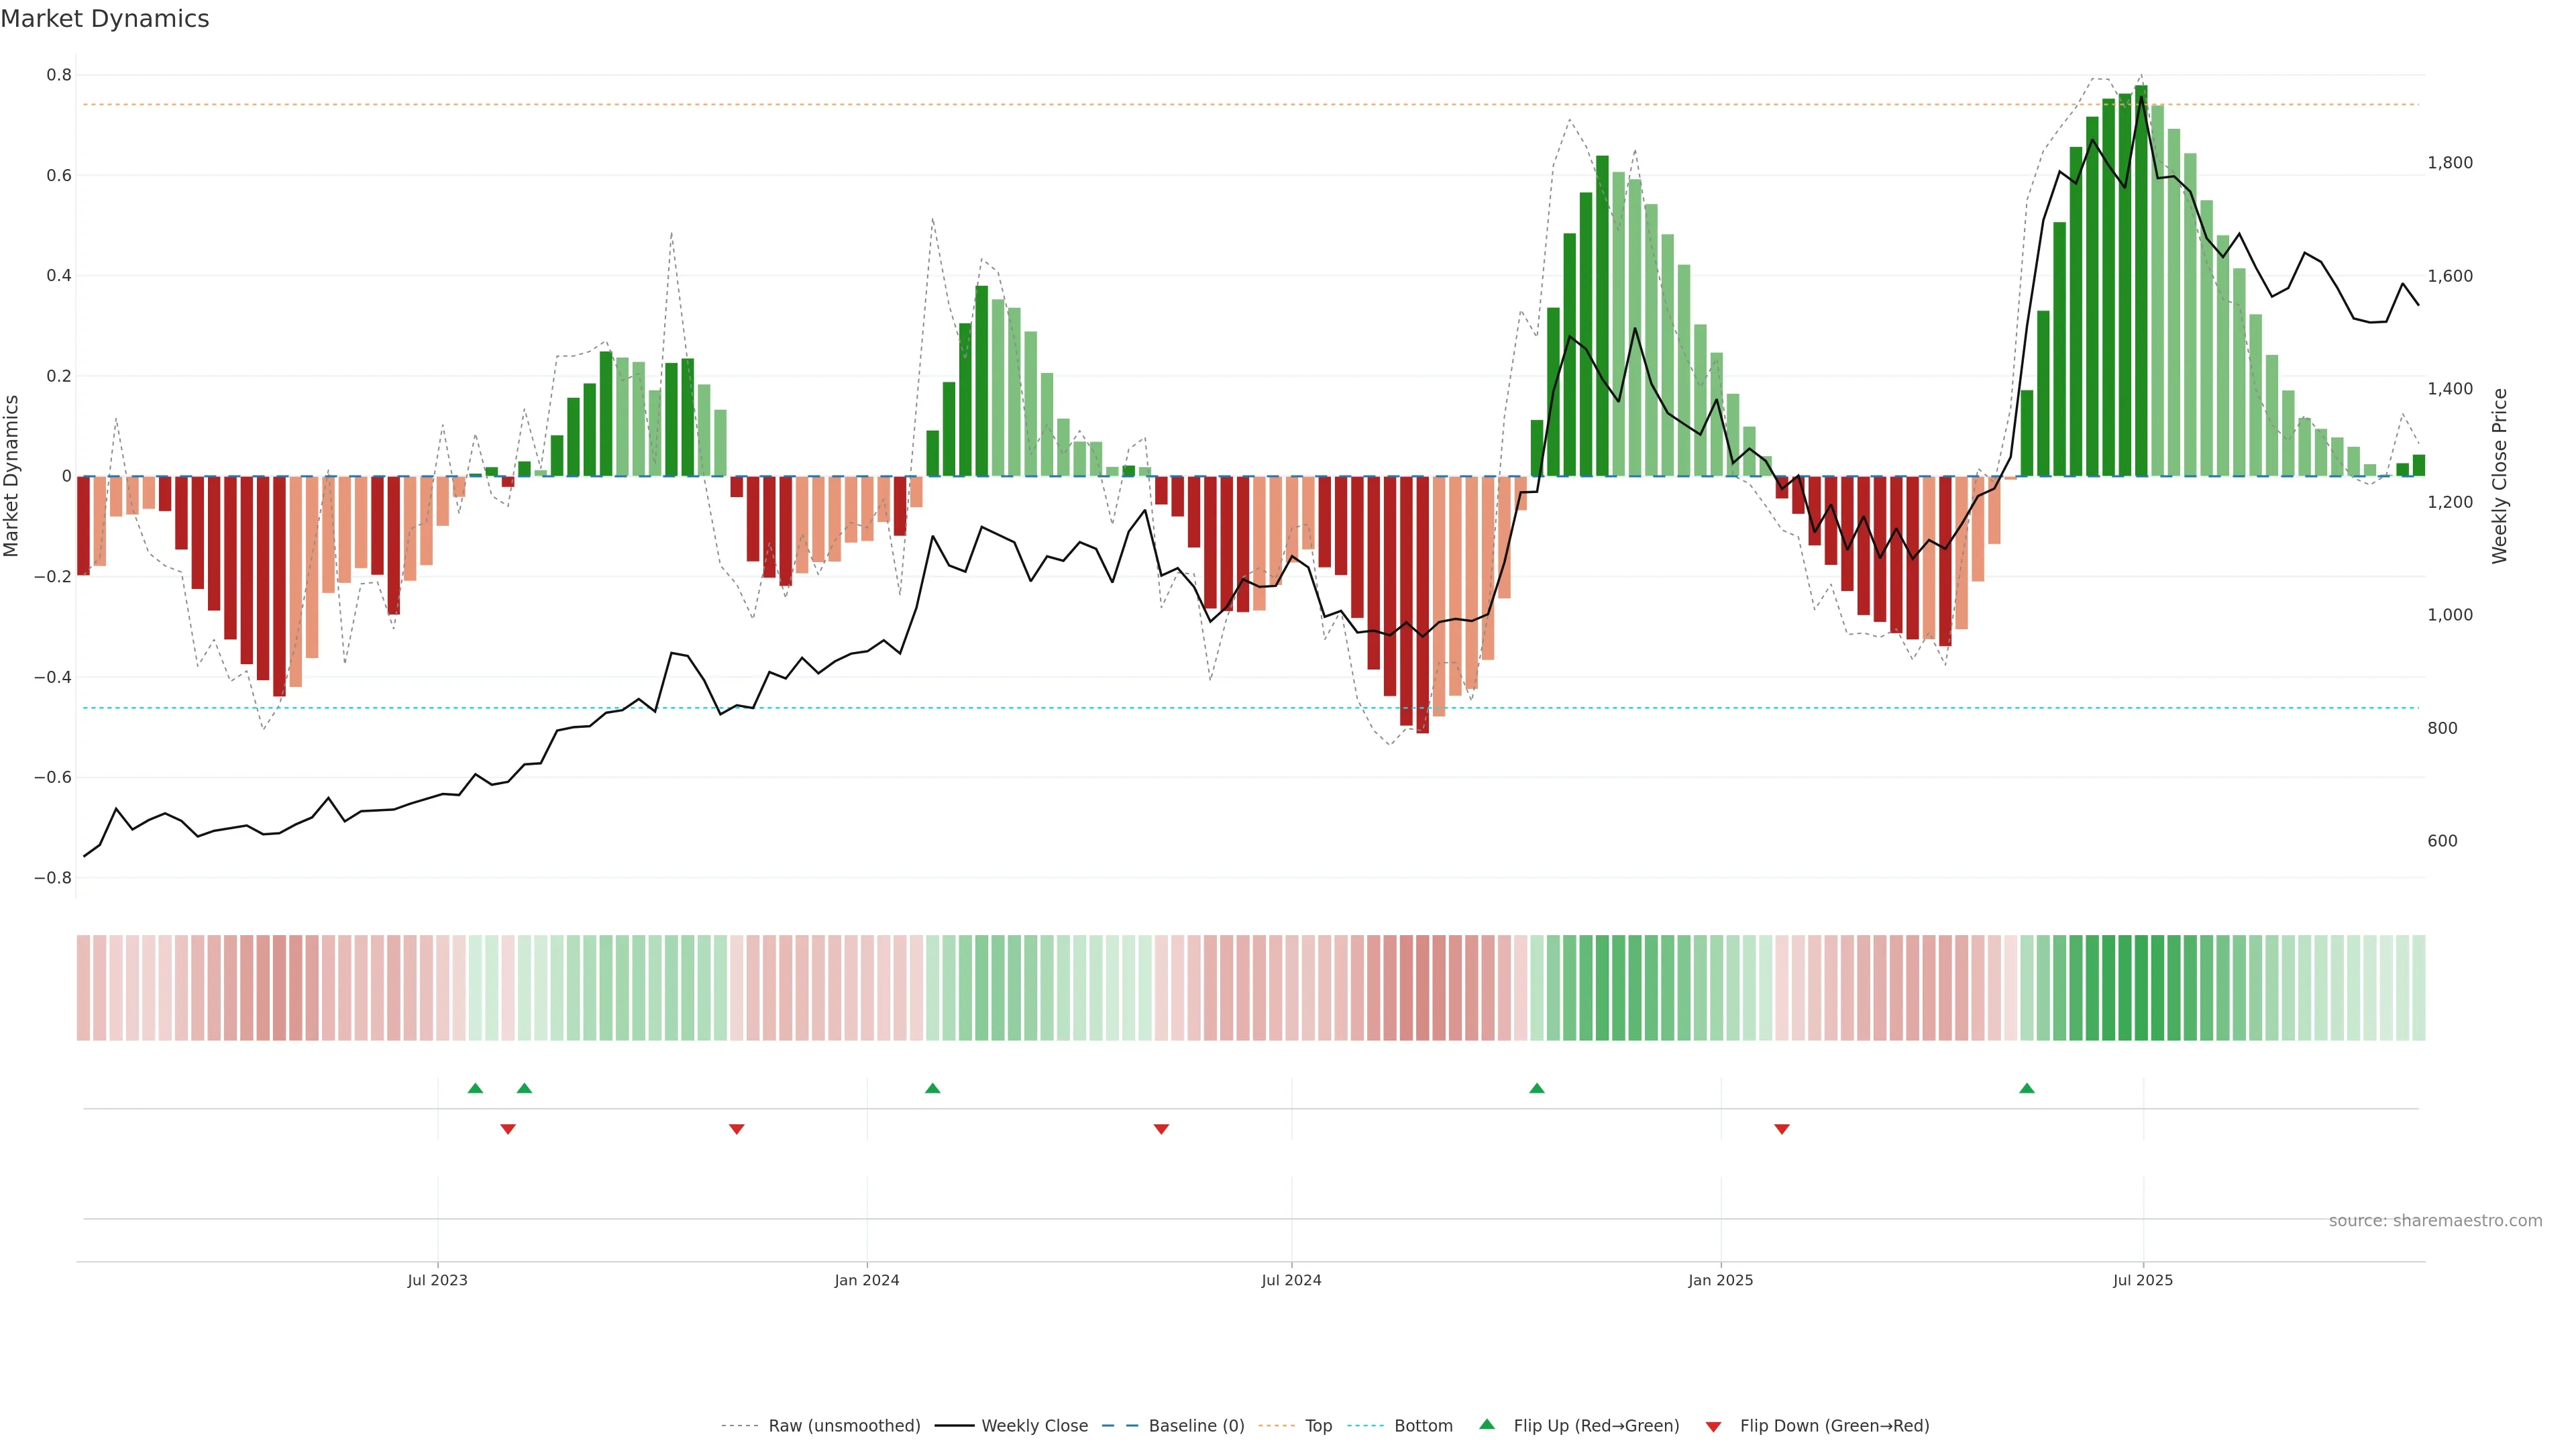
Task: Hide the Top threshold line via legend
Action: coord(1318,1426)
